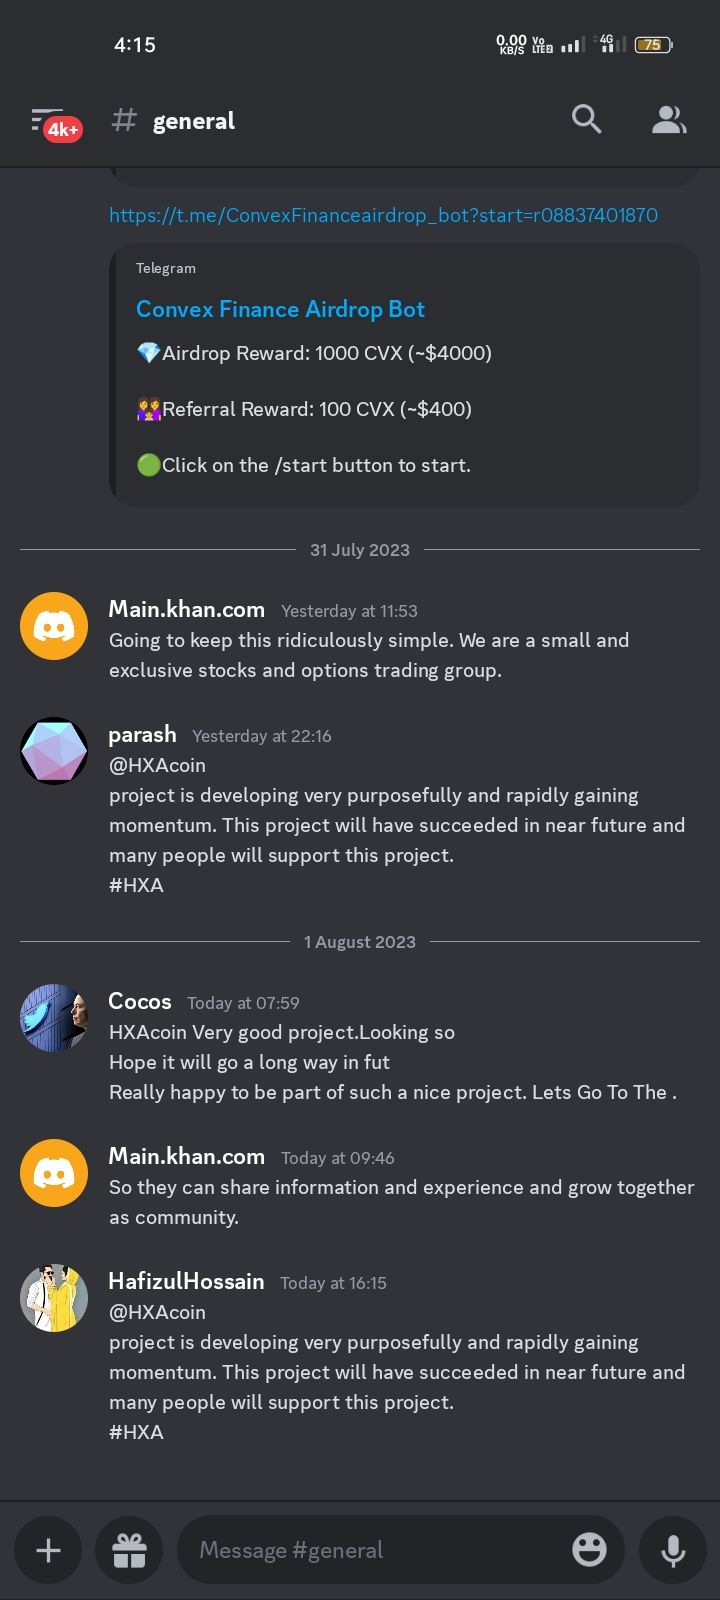This screenshot has height=1600, width=720.
Task: Tap the microphone voice message icon
Action: click(673, 1550)
